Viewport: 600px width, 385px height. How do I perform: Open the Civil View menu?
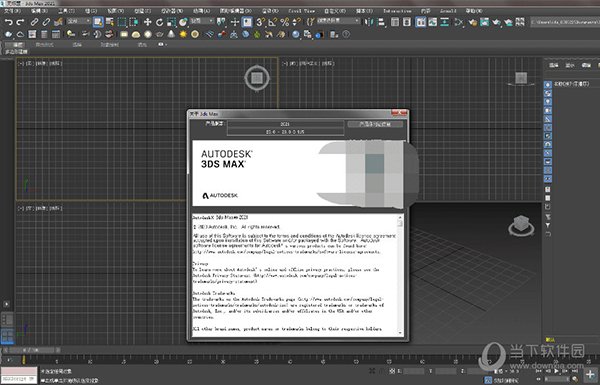click(x=302, y=11)
